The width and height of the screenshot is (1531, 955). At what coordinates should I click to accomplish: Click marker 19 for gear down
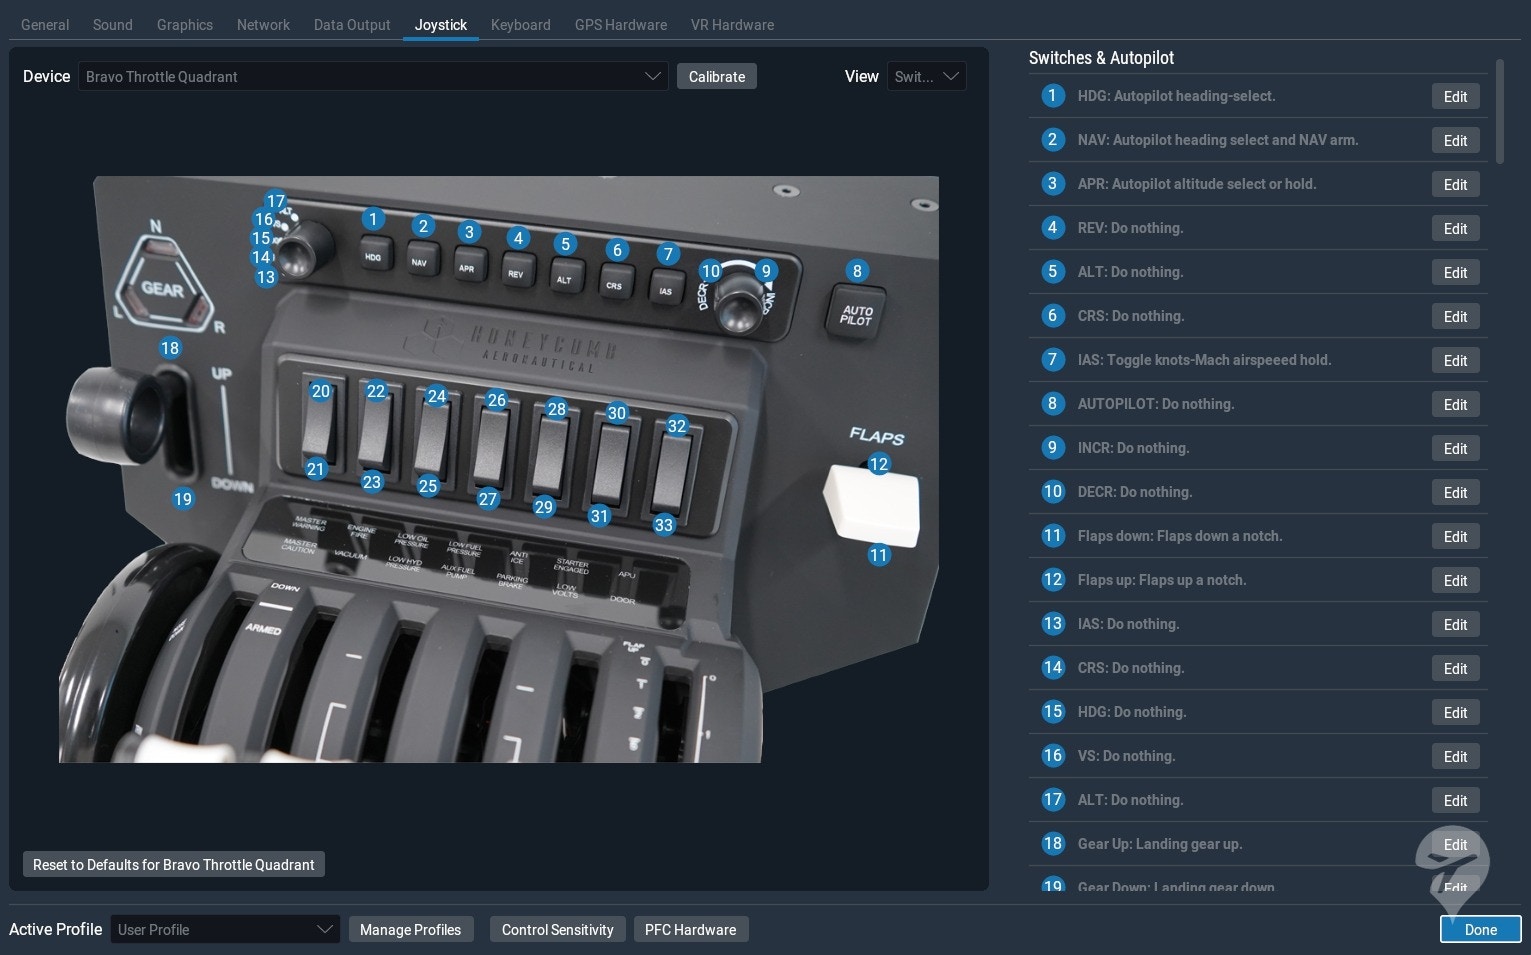[x=182, y=499]
